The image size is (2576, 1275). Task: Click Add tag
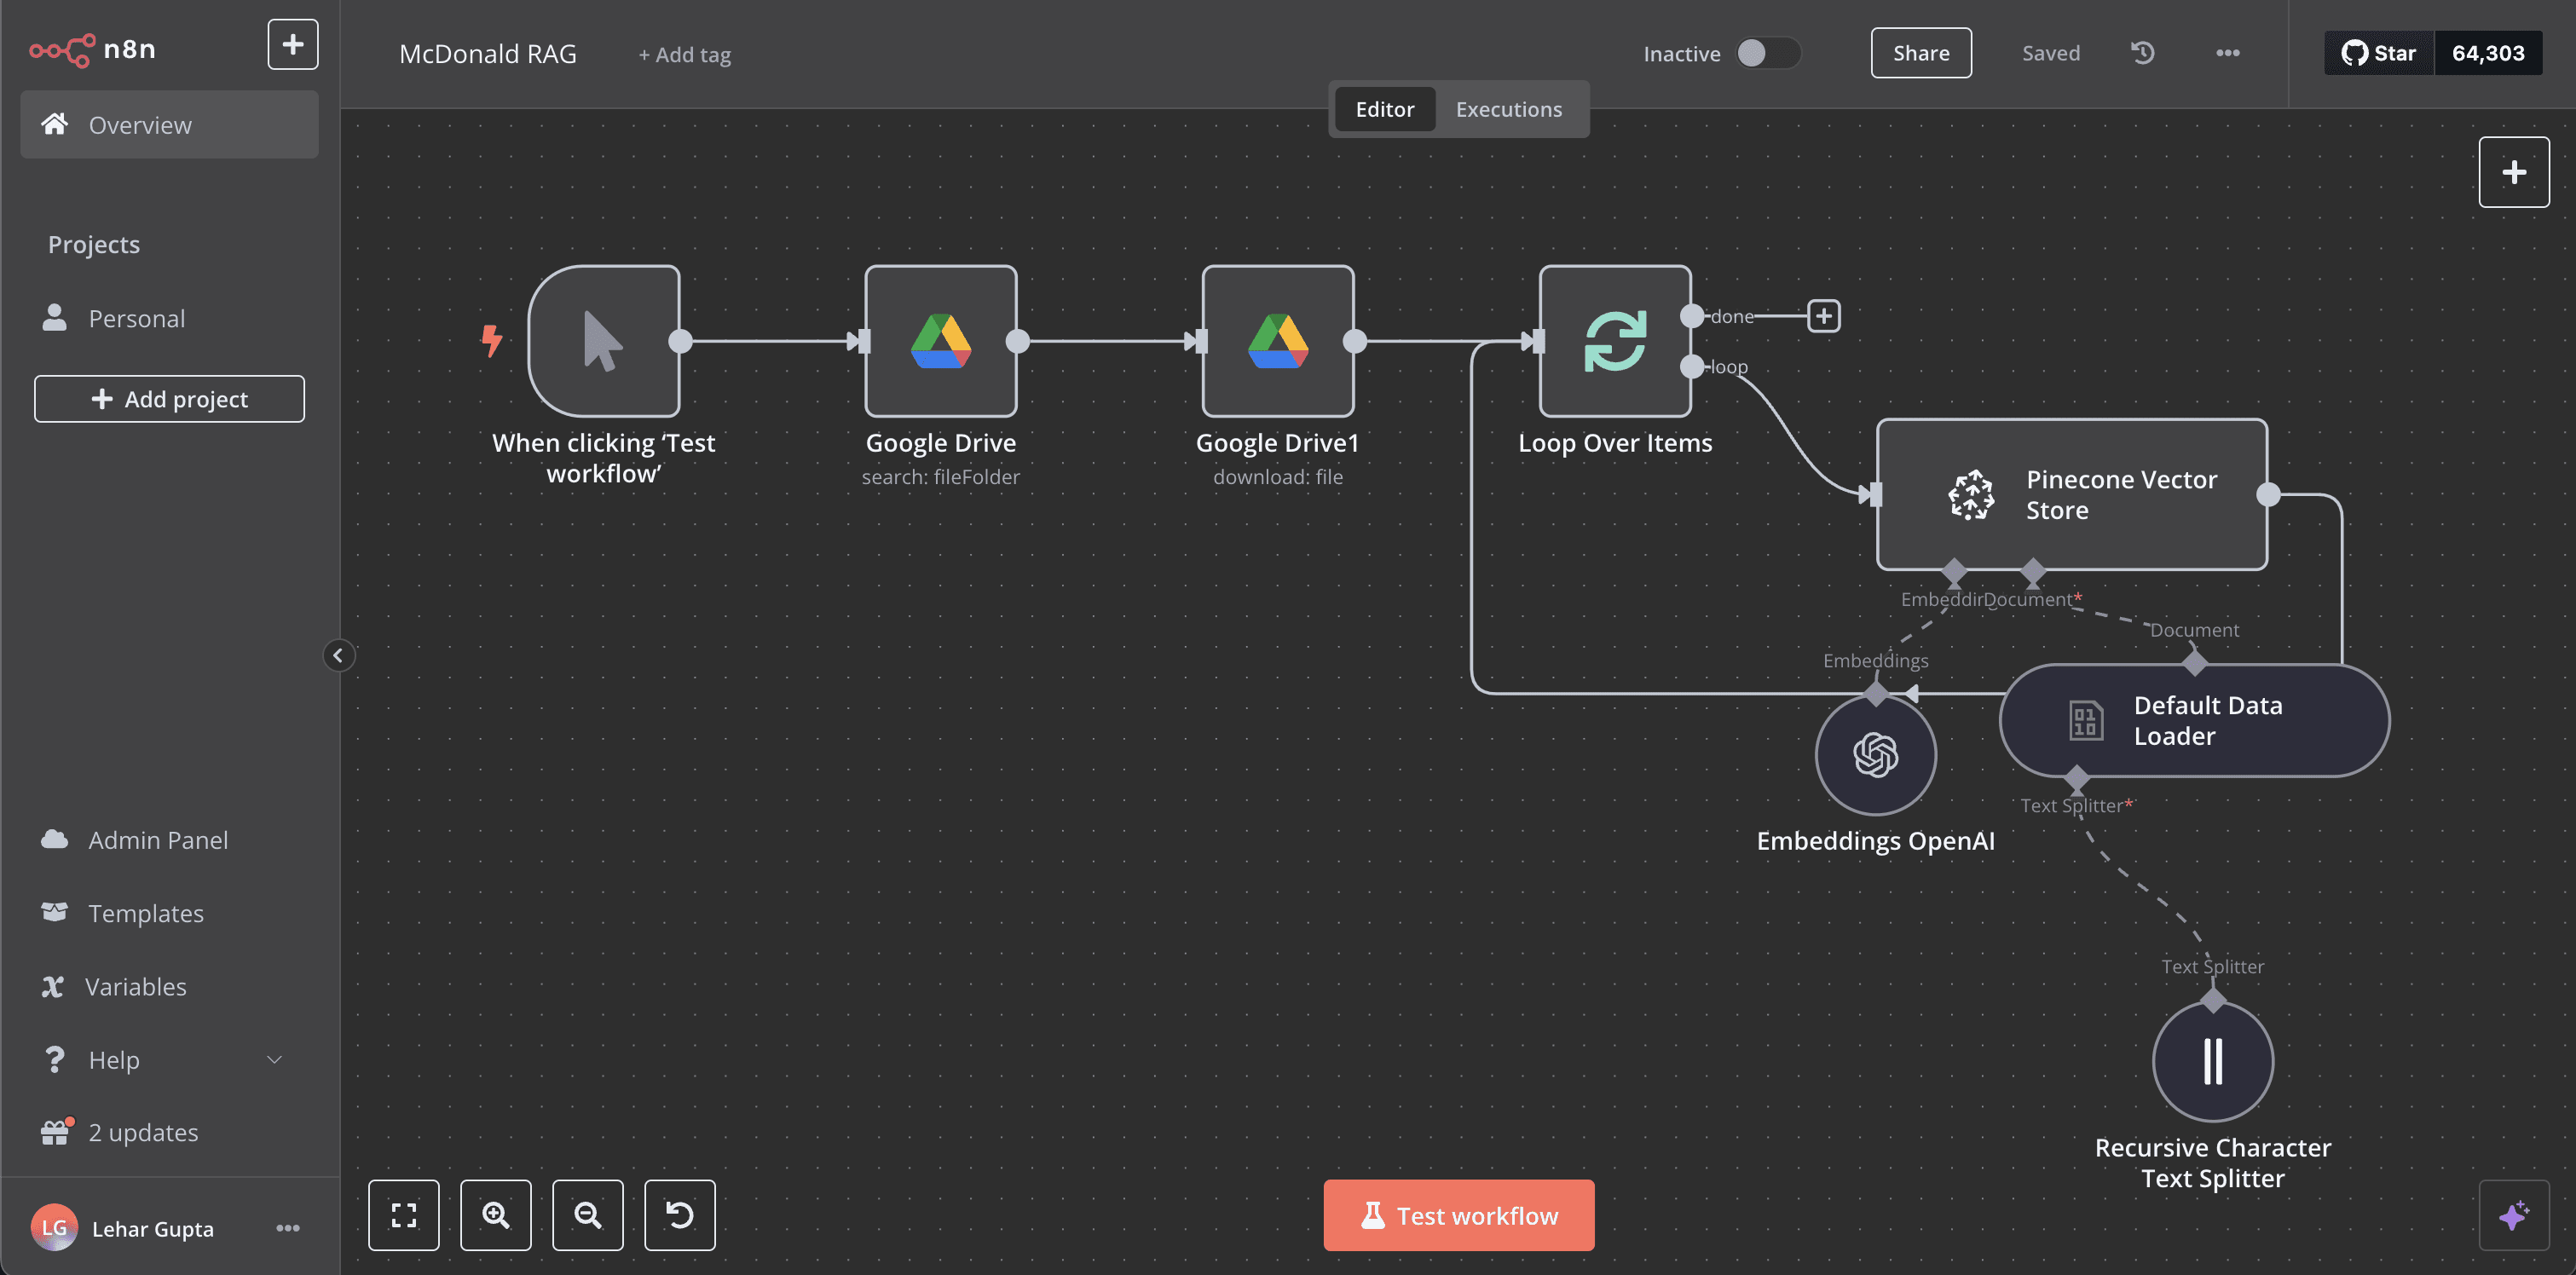pyautogui.click(x=685, y=55)
